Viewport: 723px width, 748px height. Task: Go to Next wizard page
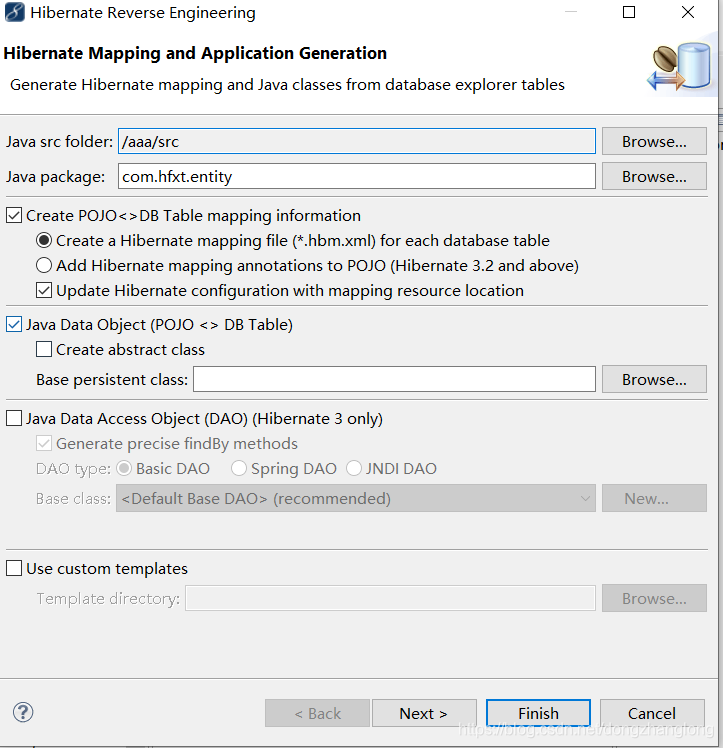pos(424,713)
